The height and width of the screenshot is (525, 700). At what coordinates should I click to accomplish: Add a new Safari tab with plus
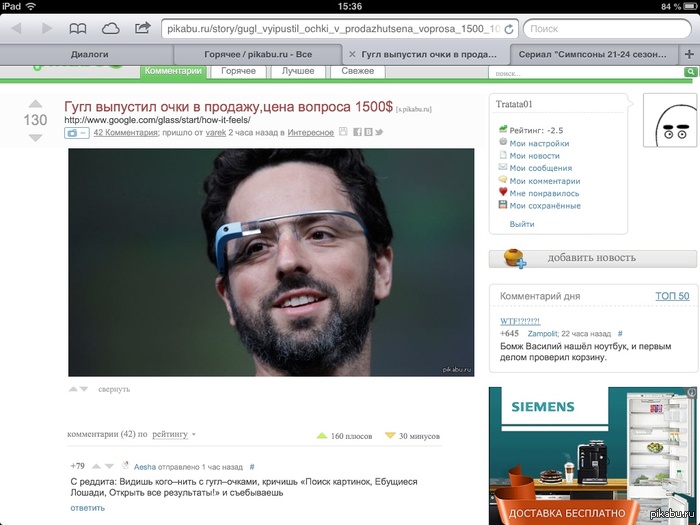pos(689,54)
